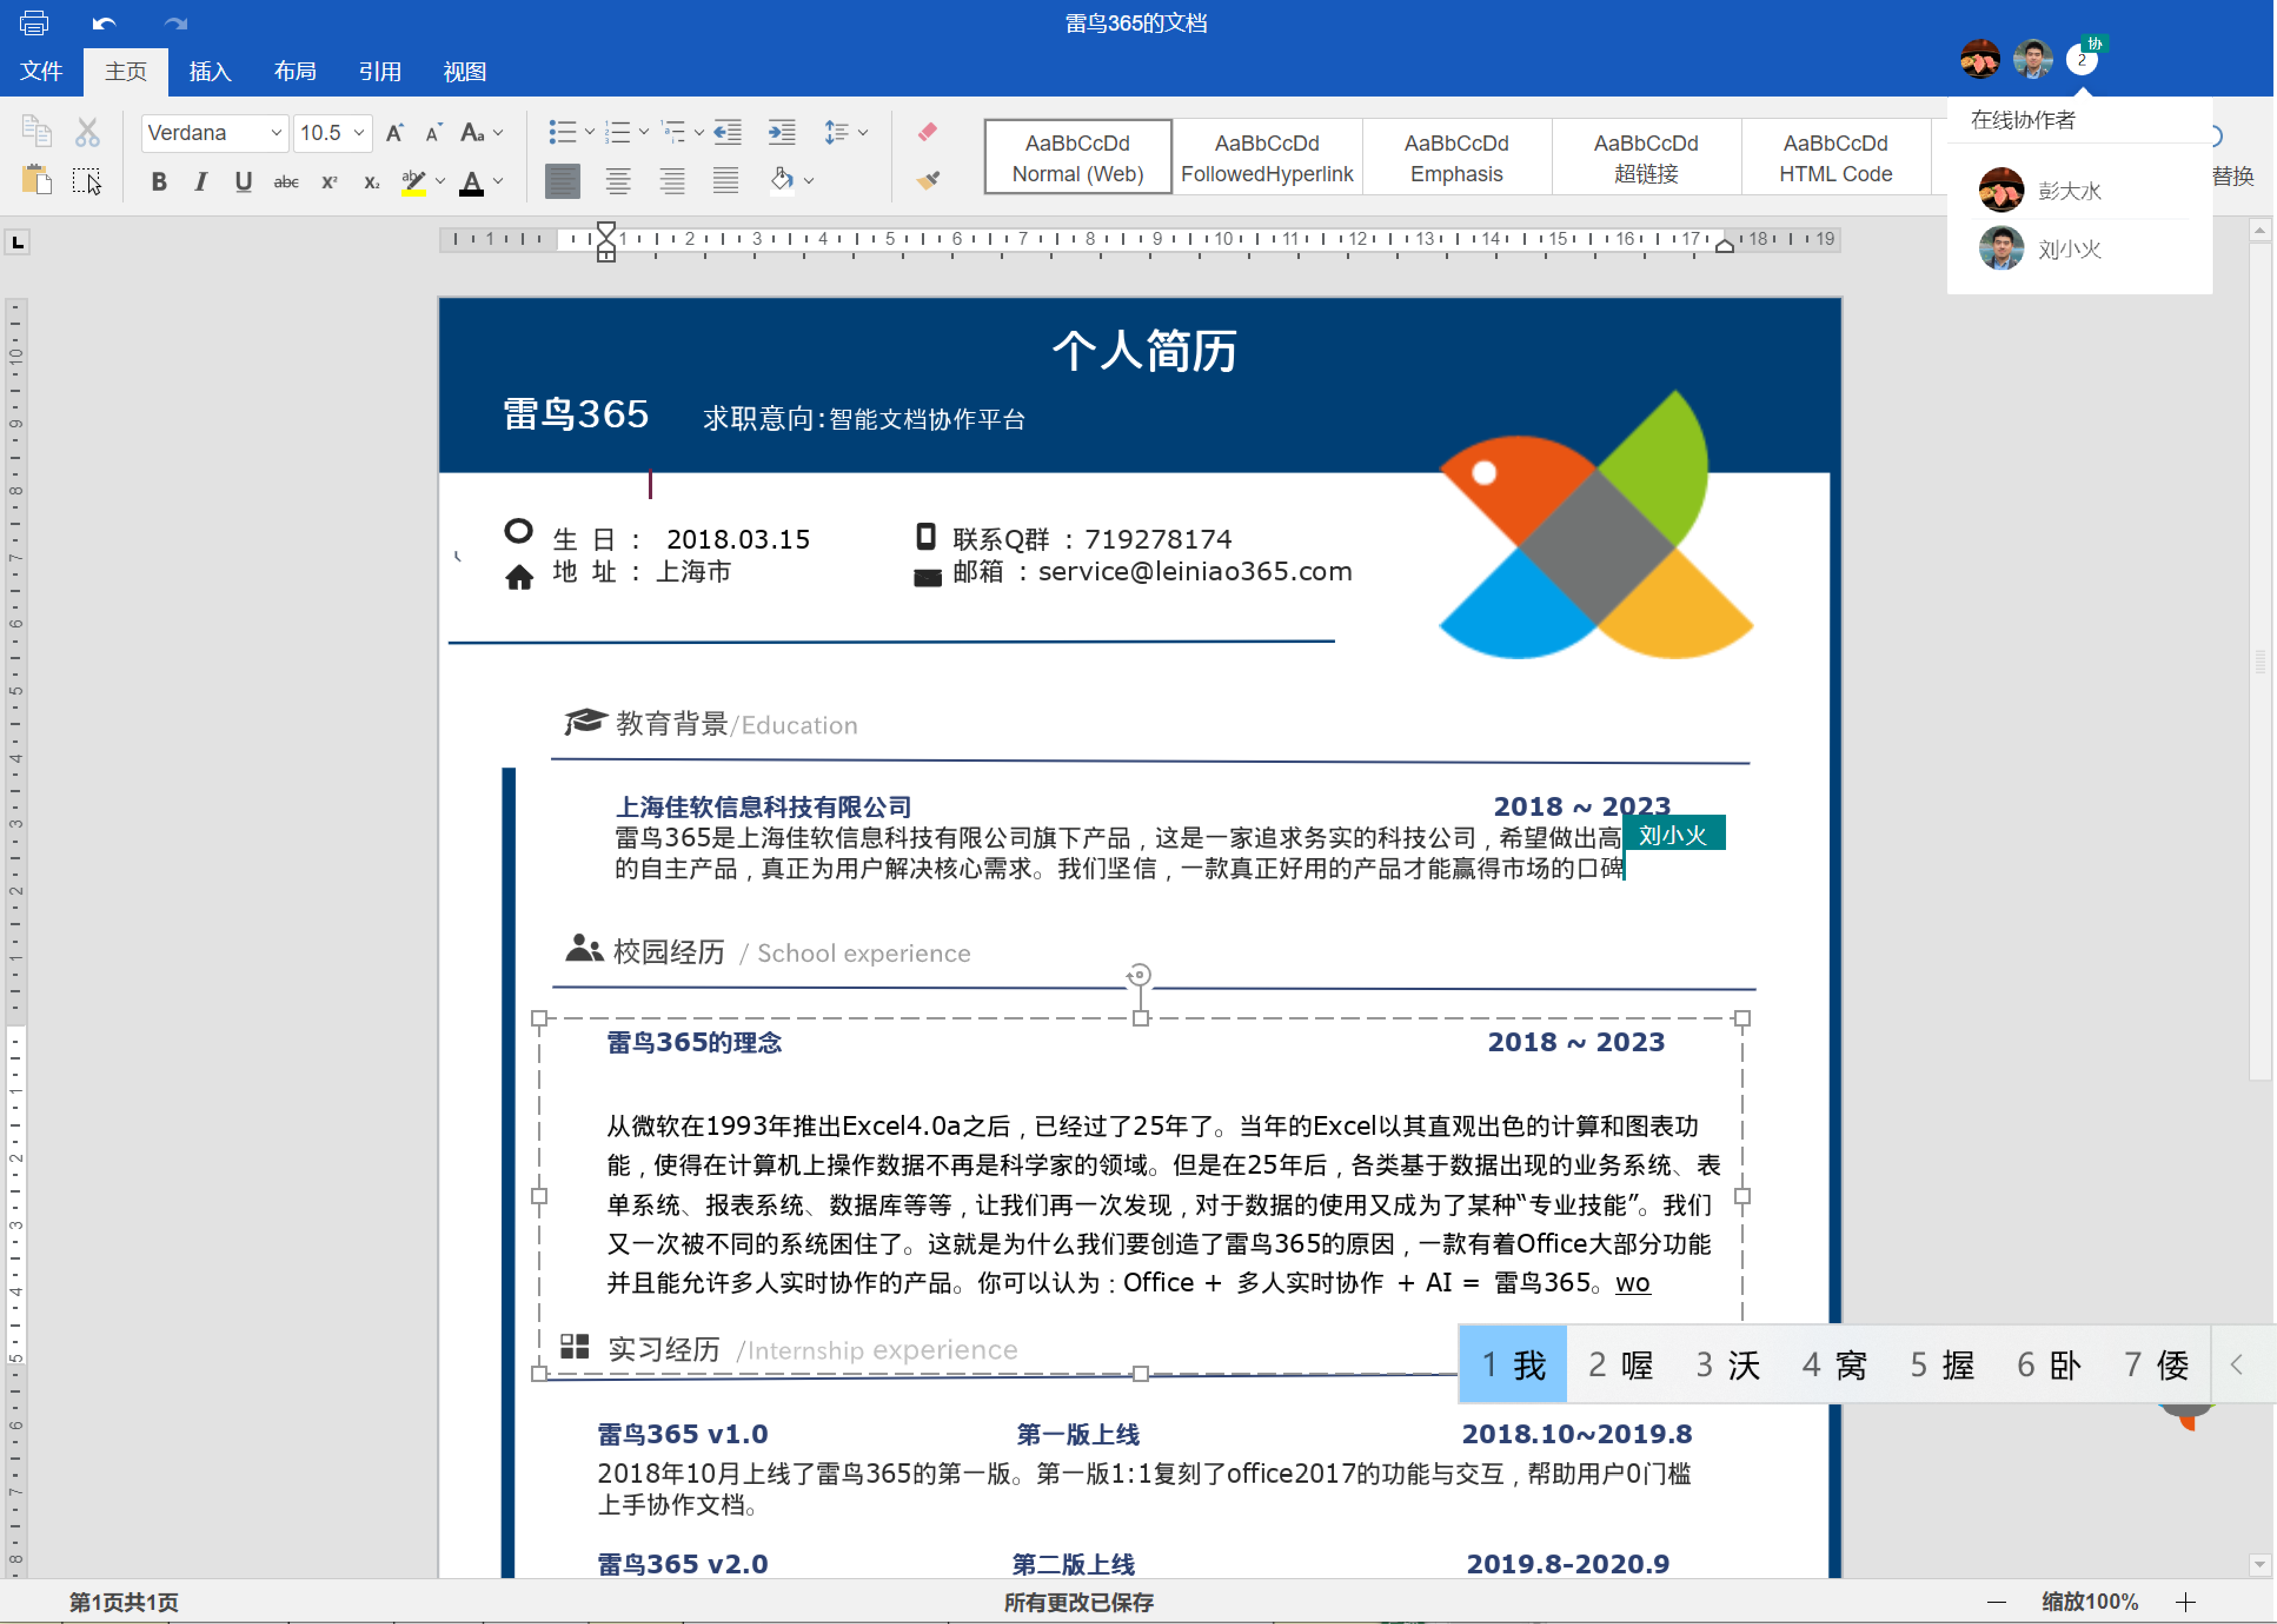Click the collaborator count badge icon
This screenshot has width=2277, height=1624.
pyautogui.click(x=2083, y=59)
